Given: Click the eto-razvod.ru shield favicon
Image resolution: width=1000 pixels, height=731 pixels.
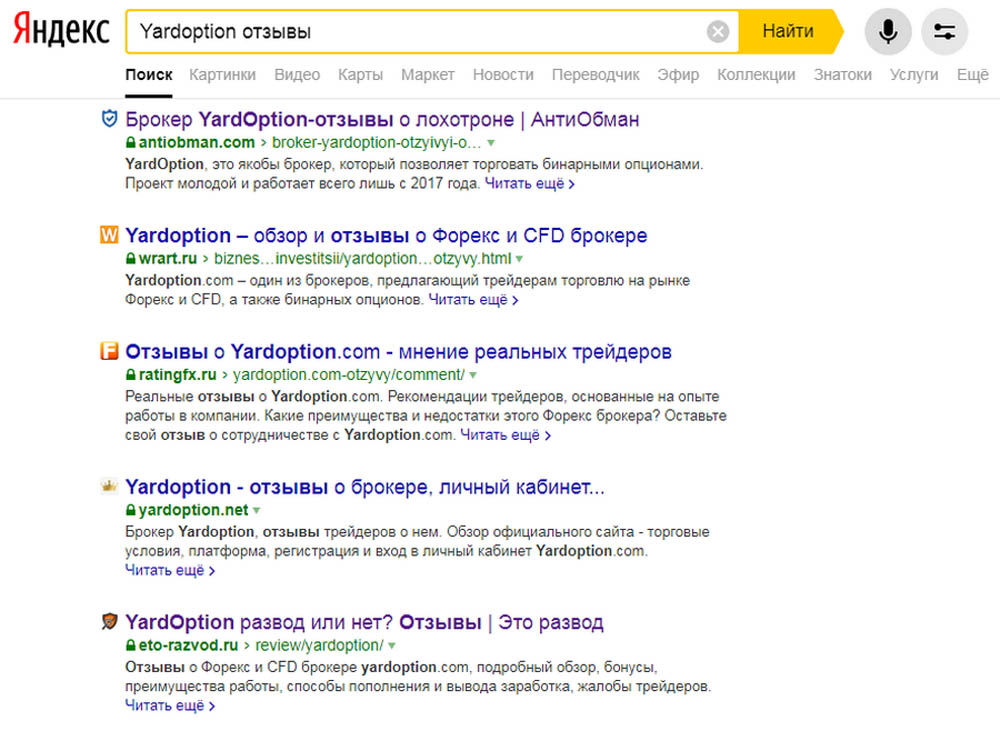Looking at the screenshot, I should pyautogui.click(x=110, y=621).
